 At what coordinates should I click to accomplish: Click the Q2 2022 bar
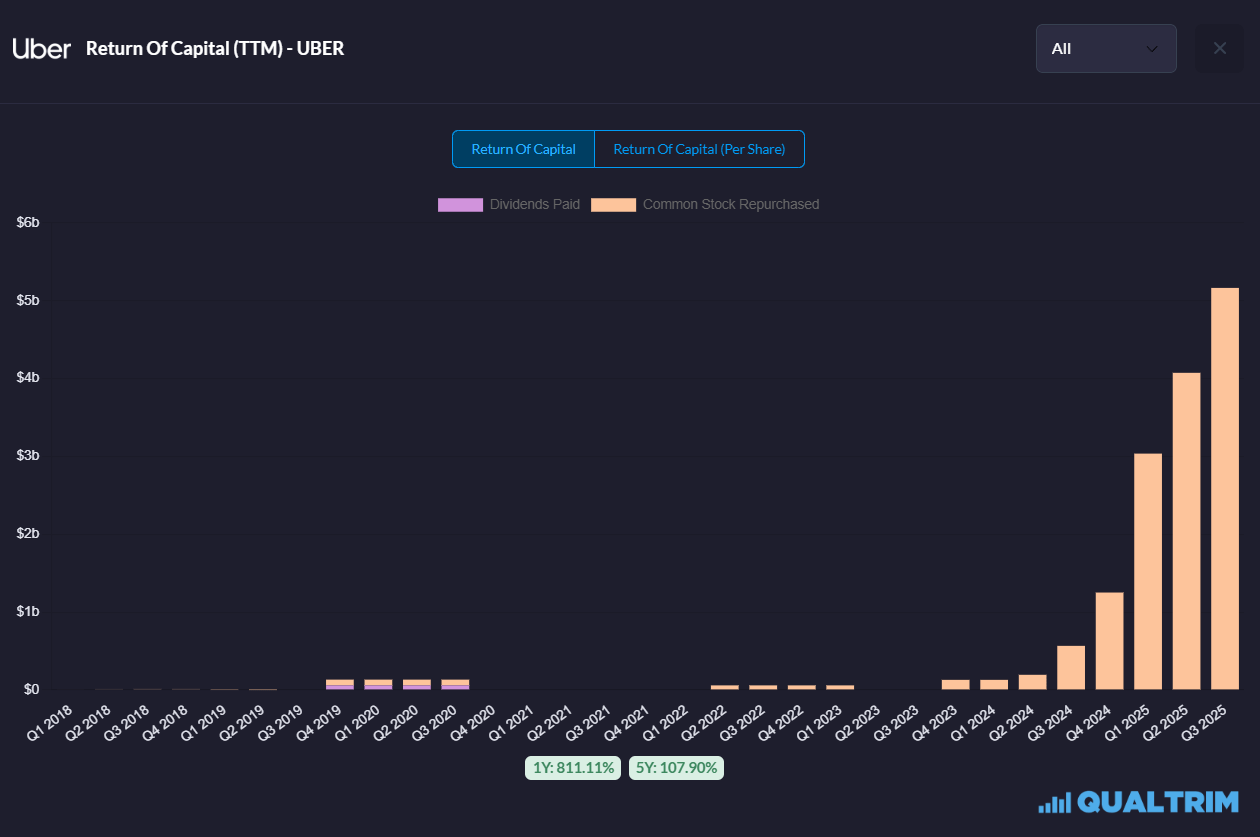(x=725, y=687)
